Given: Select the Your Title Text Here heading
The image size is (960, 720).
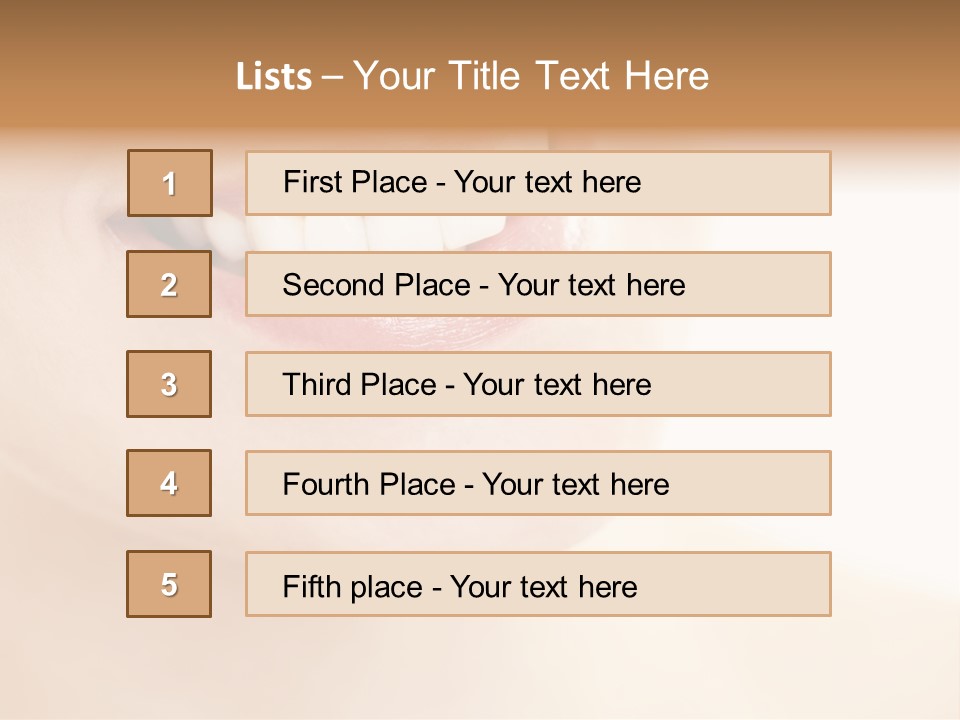Looking at the screenshot, I should (x=530, y=77).
